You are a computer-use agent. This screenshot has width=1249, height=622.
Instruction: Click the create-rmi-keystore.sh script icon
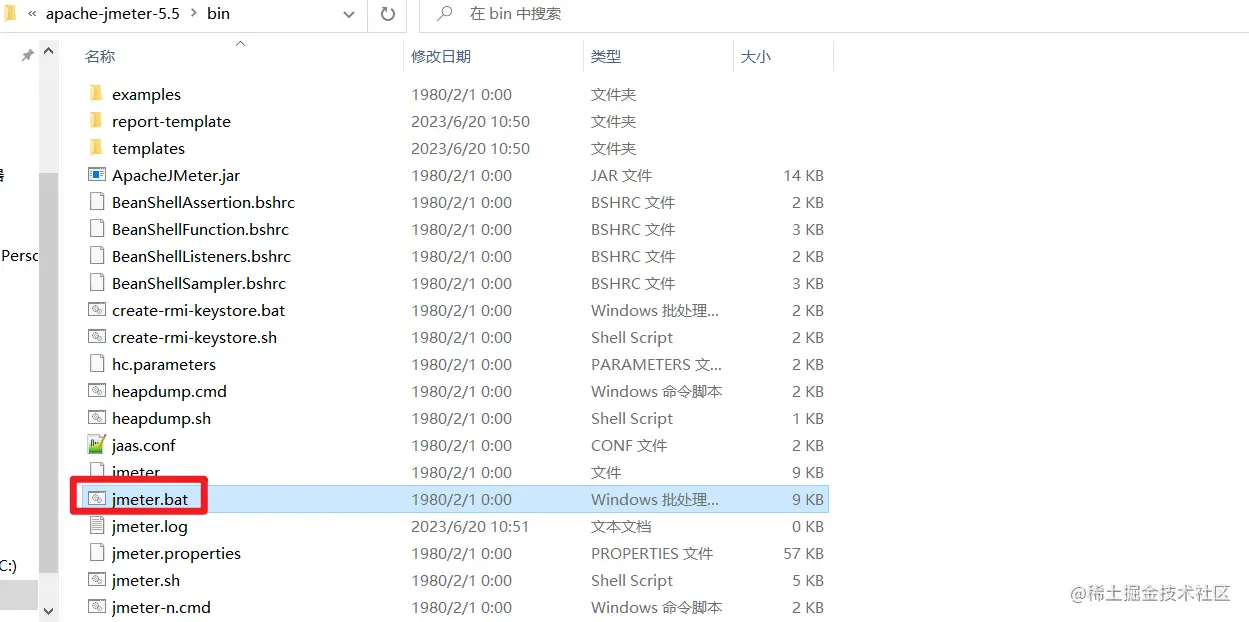coord(96,337)
